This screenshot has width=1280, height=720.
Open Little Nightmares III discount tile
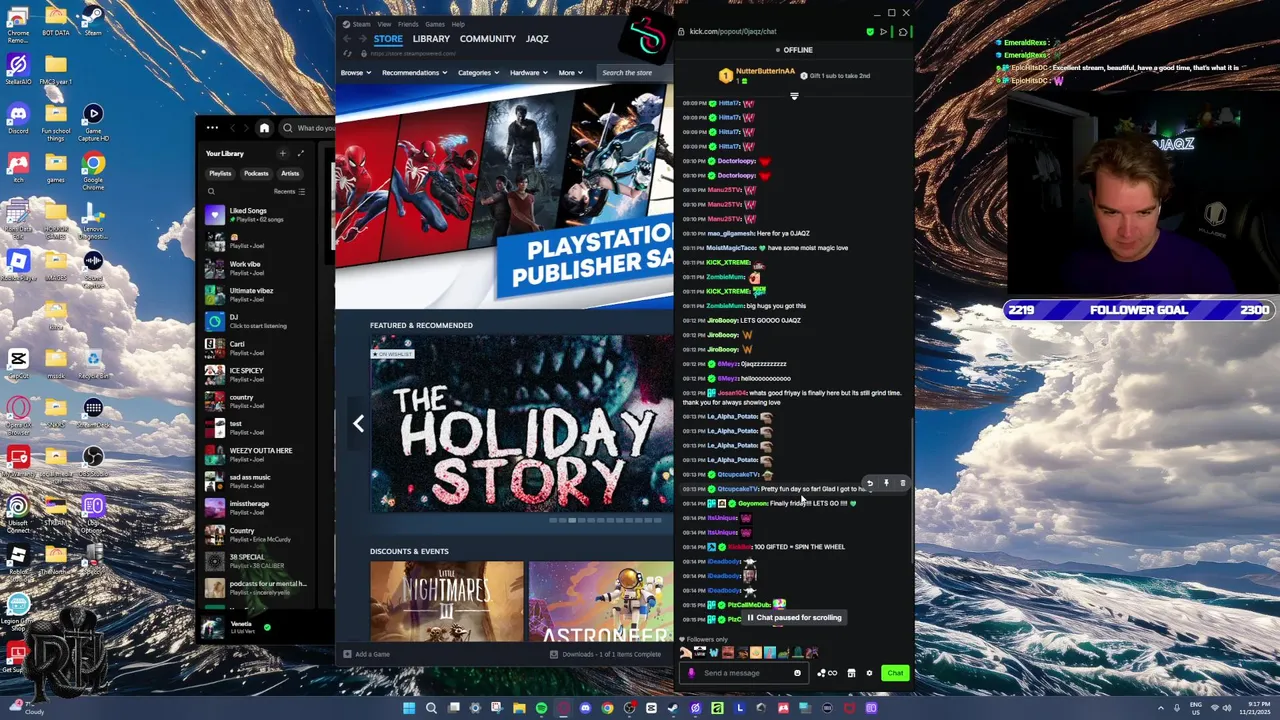[x=447, y=601]
